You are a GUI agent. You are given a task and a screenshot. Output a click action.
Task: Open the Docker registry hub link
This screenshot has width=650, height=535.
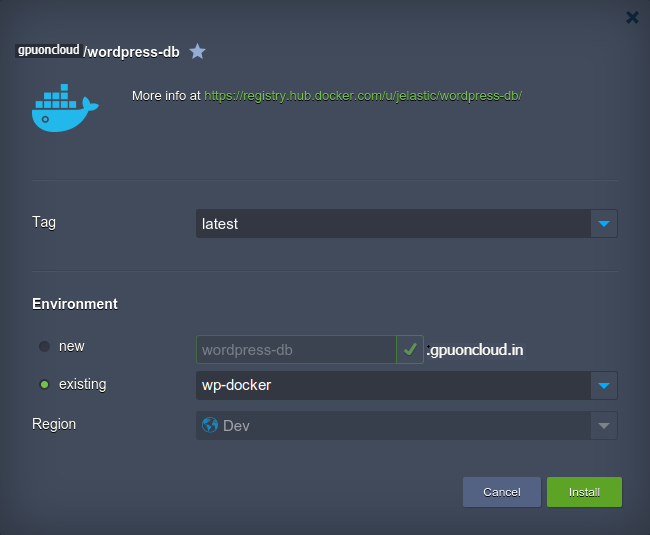(363, 96)
